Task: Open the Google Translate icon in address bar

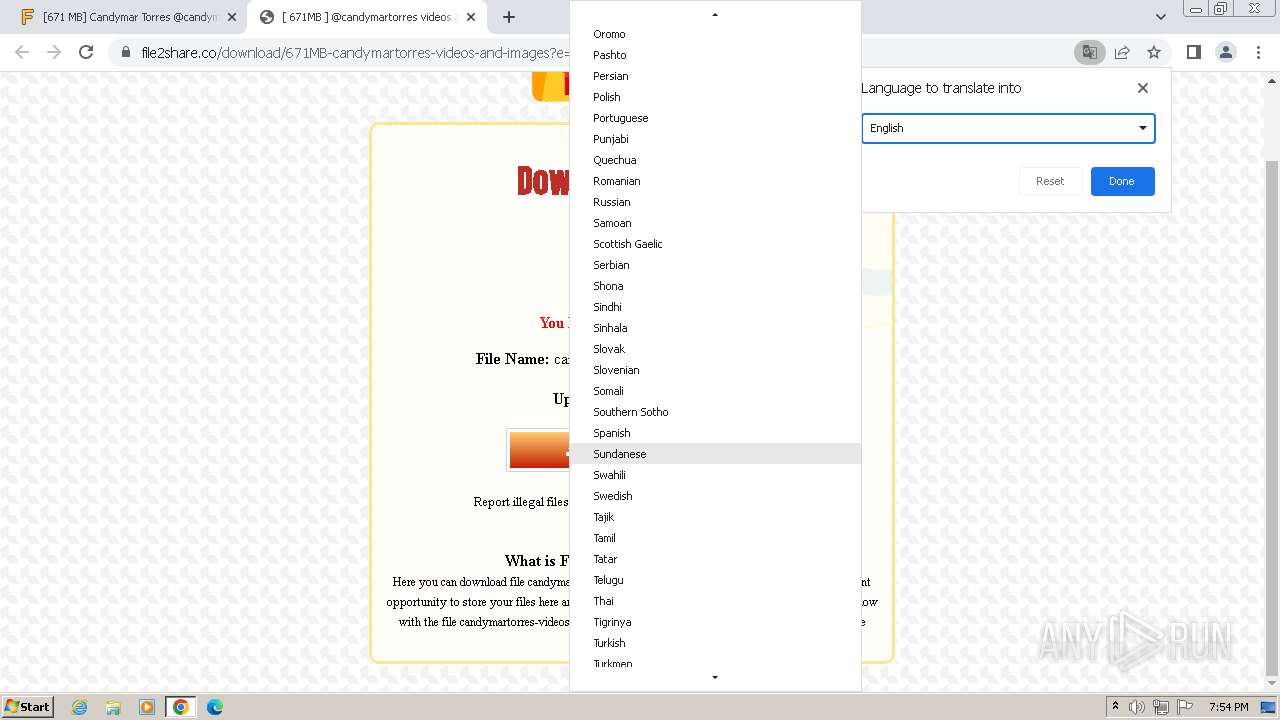Action: click(x=1090, y=52)
